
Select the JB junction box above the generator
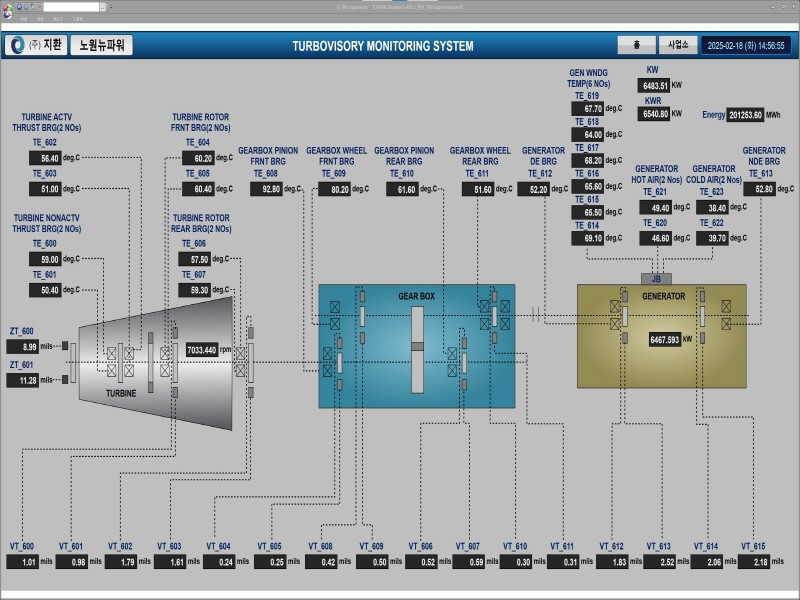[x=656, y=279]
